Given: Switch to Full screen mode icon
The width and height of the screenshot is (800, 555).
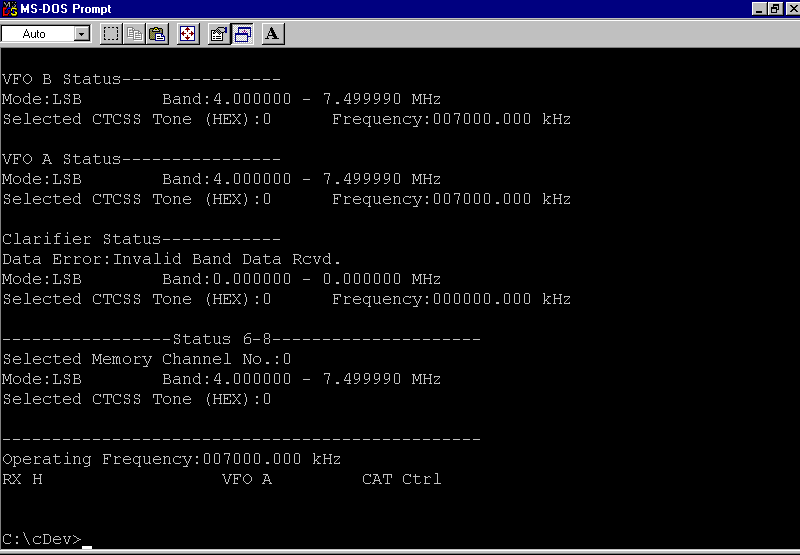Looking at the screenshot, I should pos(187,34).
